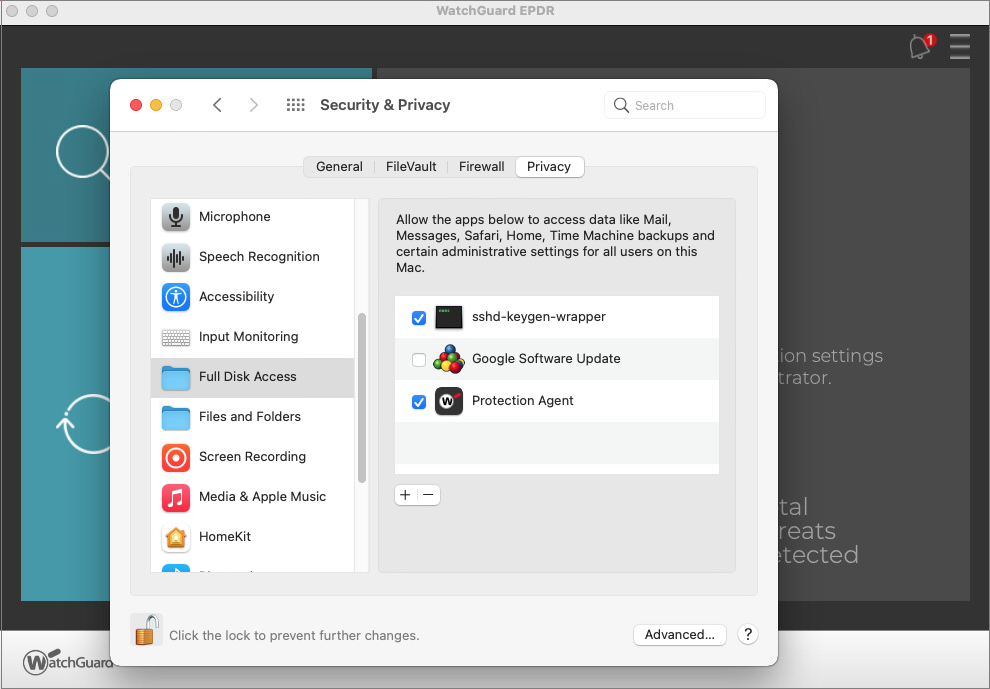Click the back navigation chevron
The width and height of the screenshot is (990, 689).
pos(218,104)
